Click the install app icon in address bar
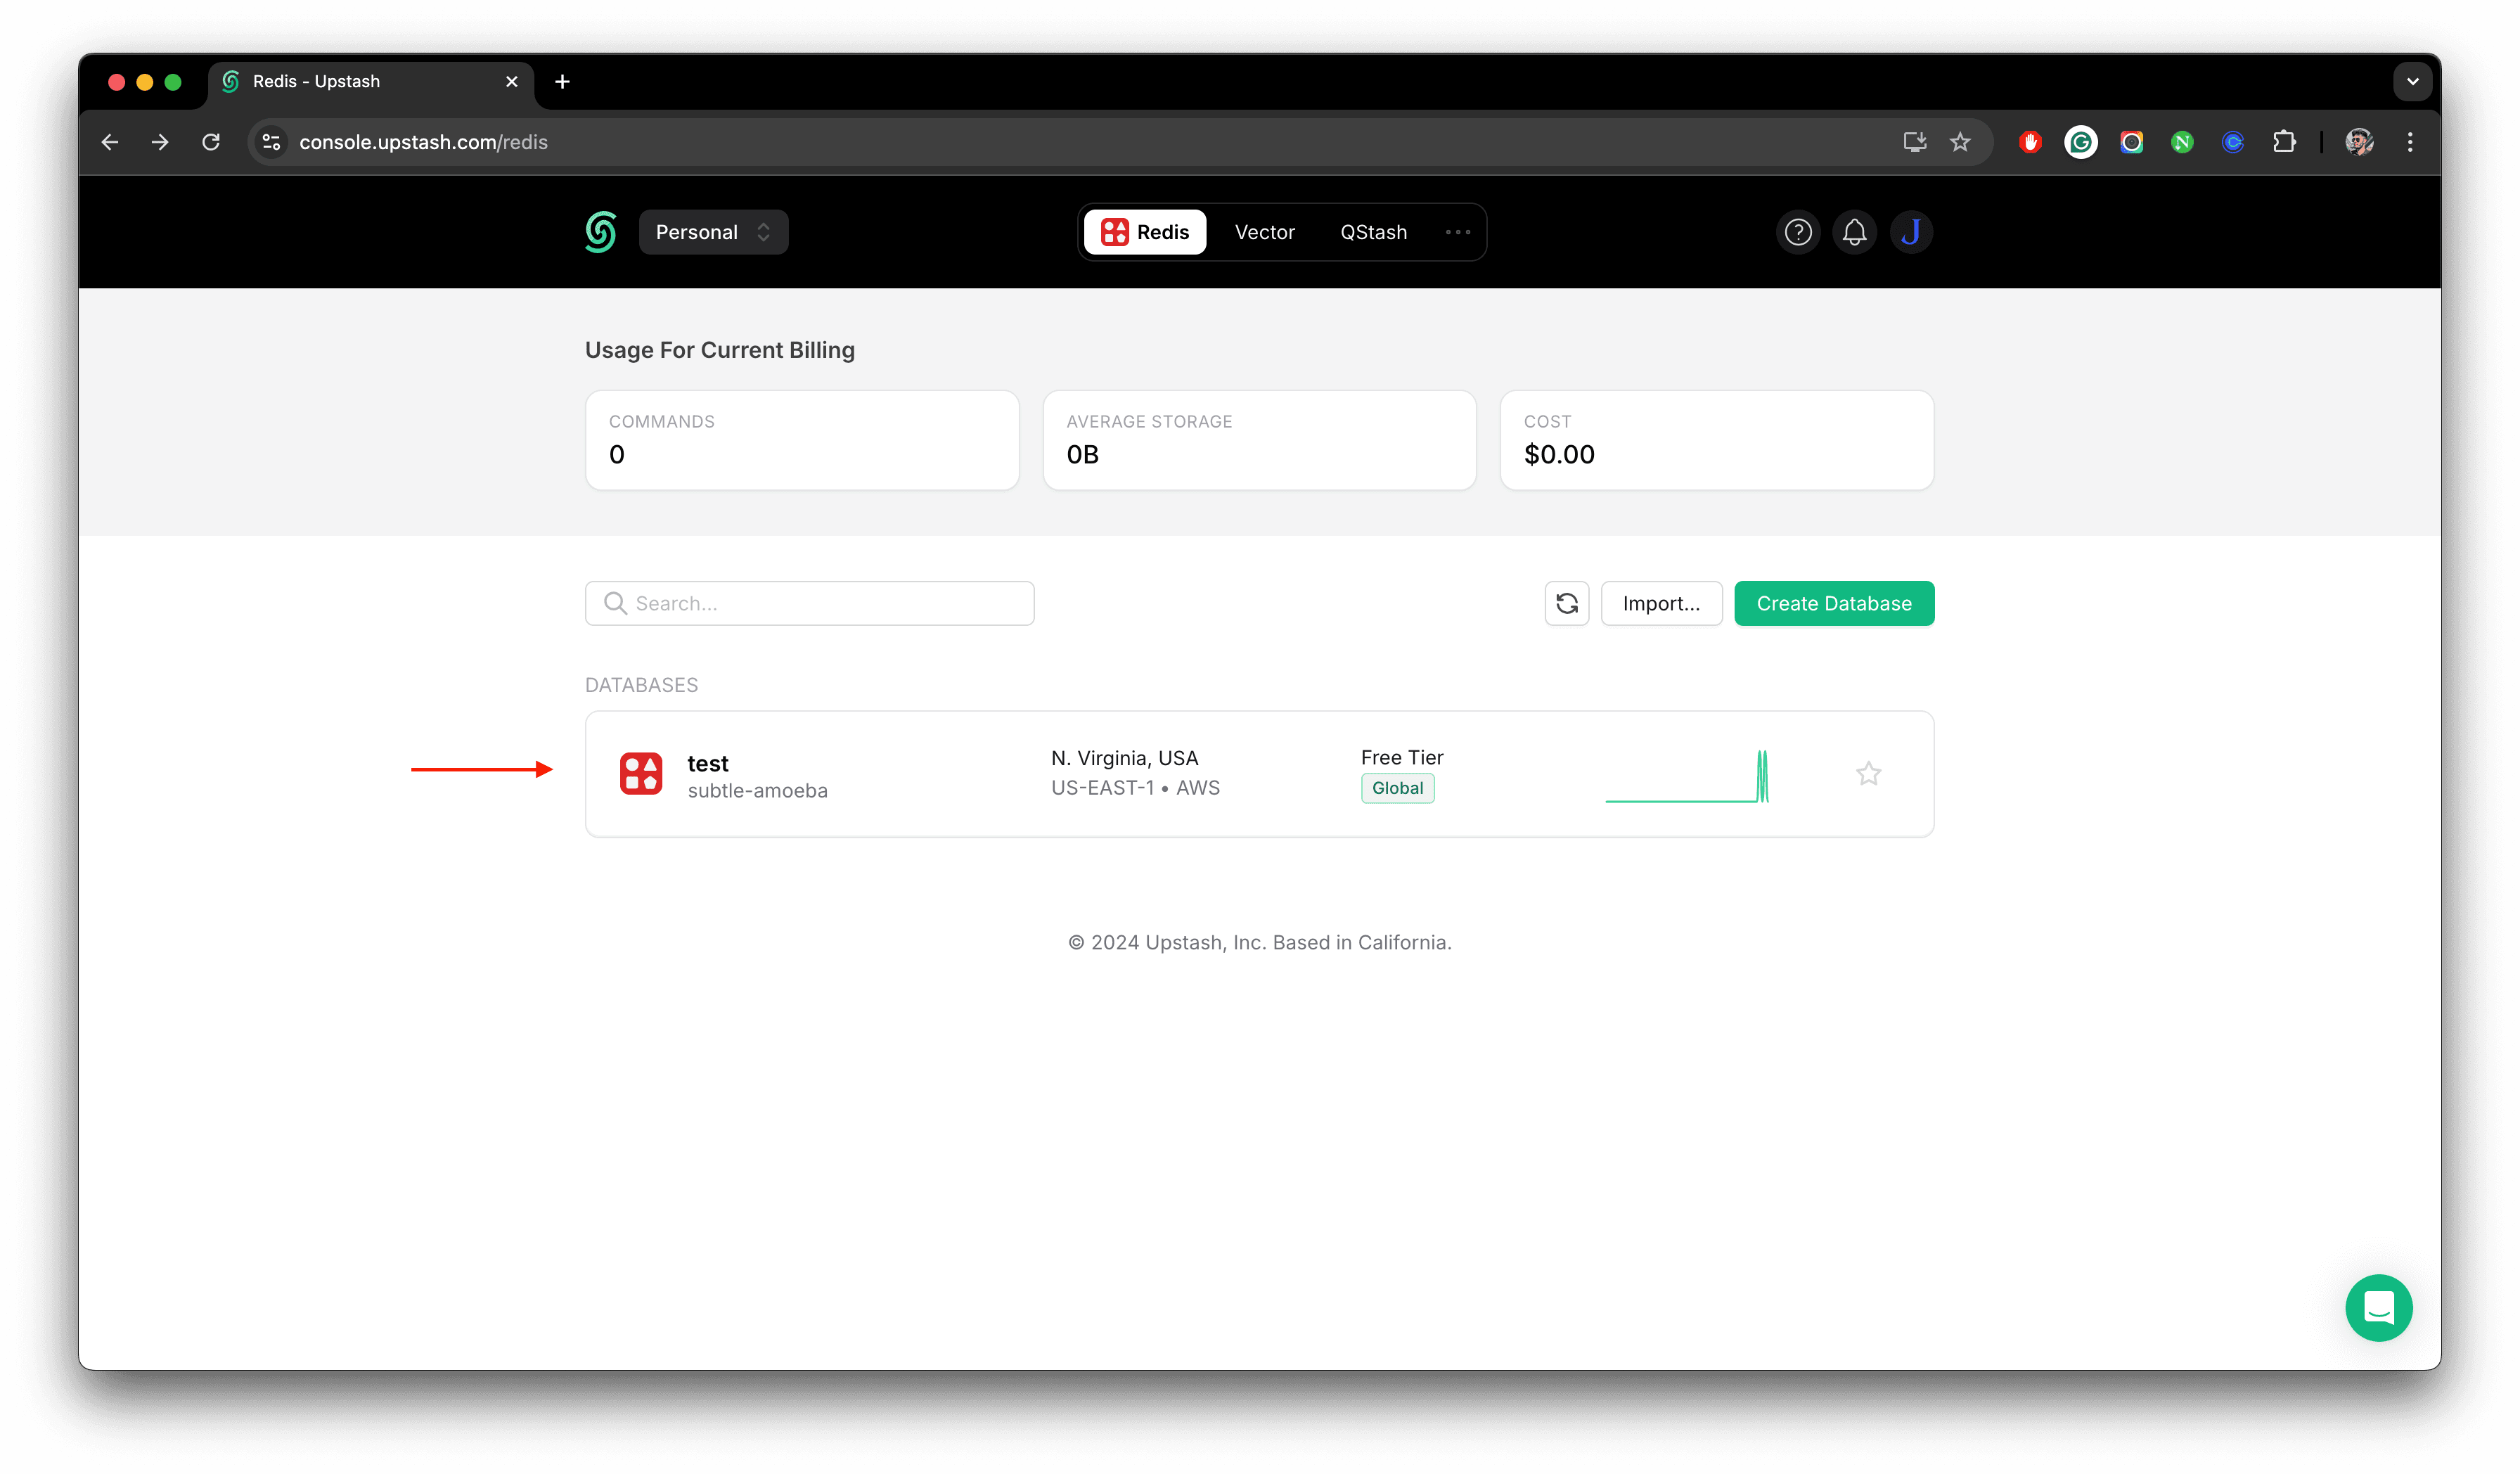 1914,142
